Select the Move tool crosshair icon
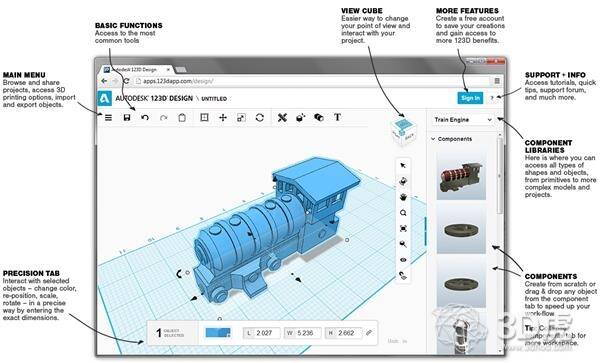 coord(223,117)
